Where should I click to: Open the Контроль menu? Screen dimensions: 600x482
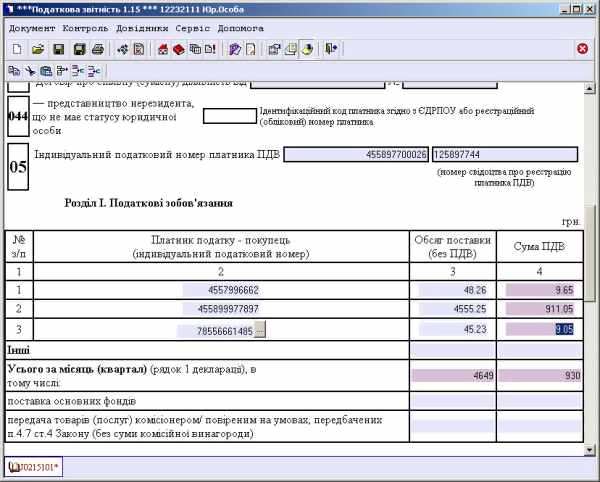click(85, 28)
